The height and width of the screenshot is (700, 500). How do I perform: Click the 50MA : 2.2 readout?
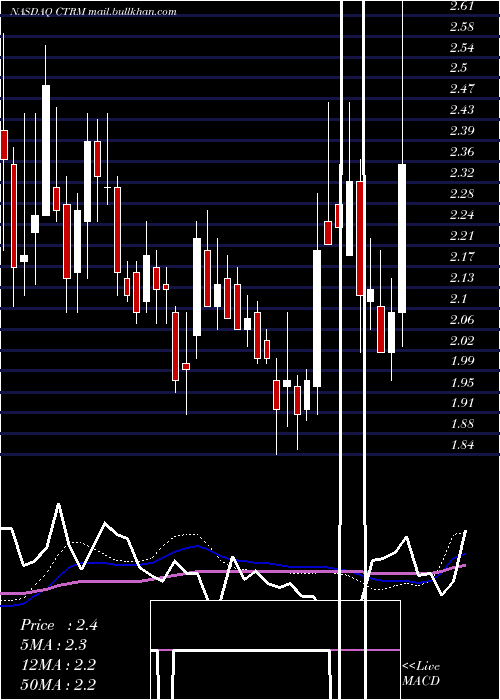58,684
